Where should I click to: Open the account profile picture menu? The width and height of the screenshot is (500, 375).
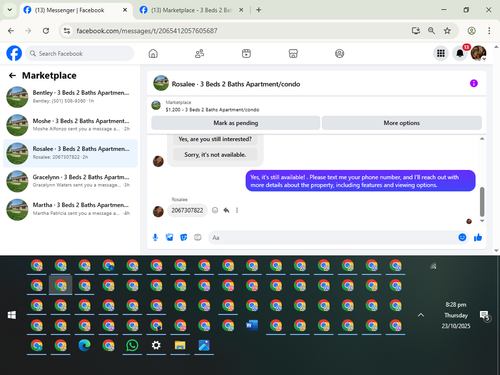tap(478, 53)
